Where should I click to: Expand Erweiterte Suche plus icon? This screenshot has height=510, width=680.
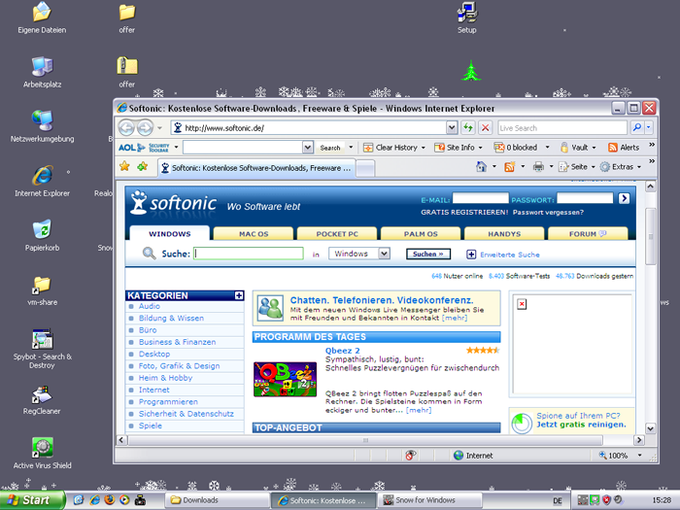click(471, 254)
